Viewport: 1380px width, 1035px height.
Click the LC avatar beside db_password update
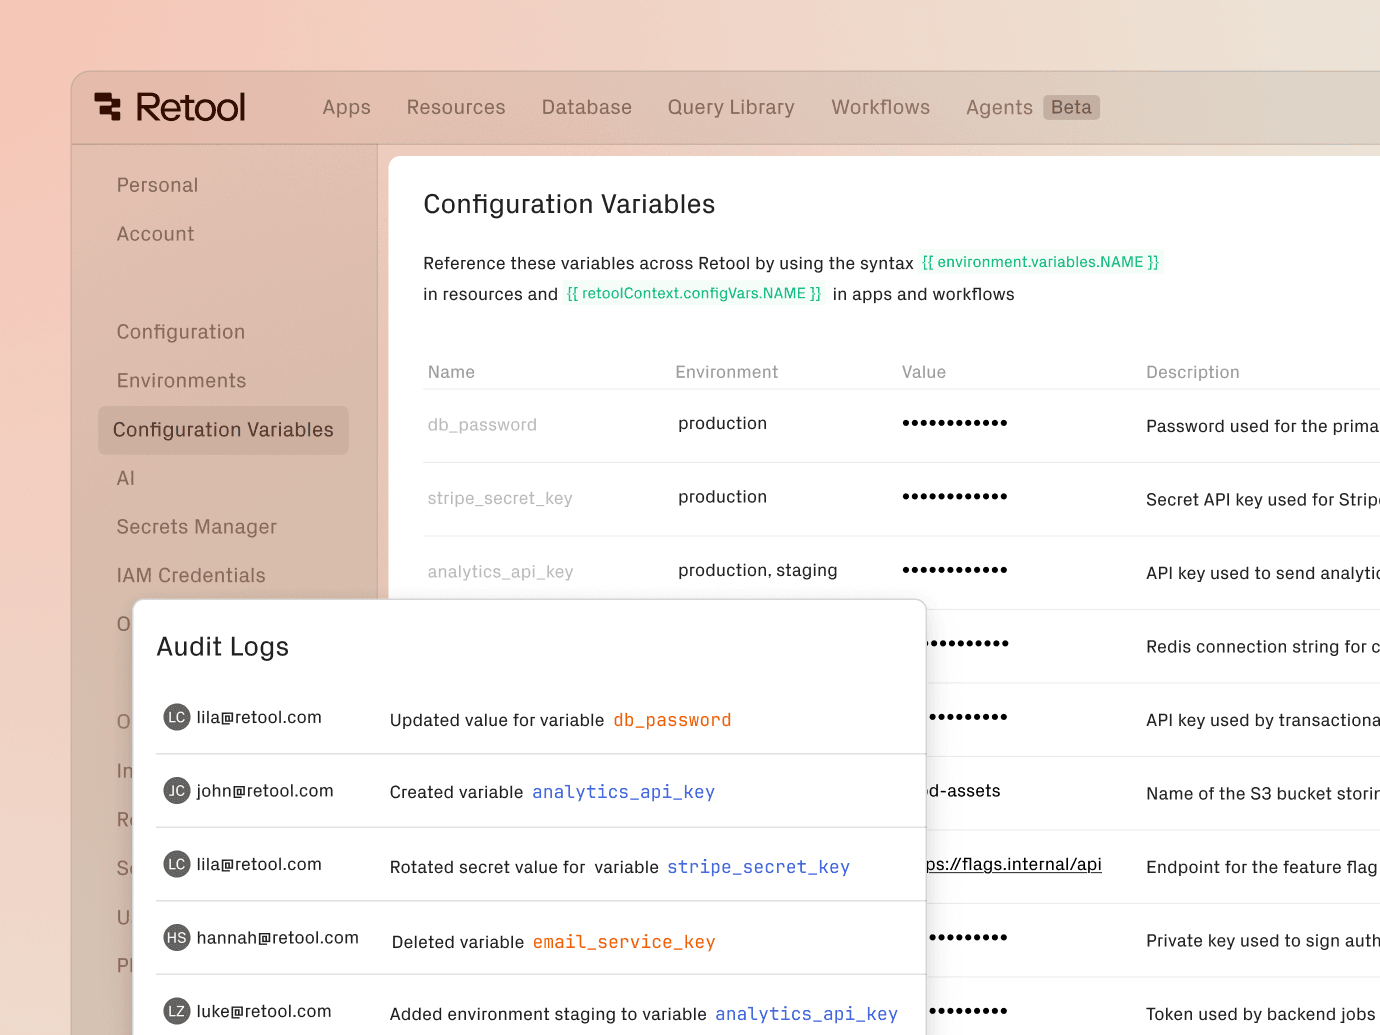(x=177, y=717)
